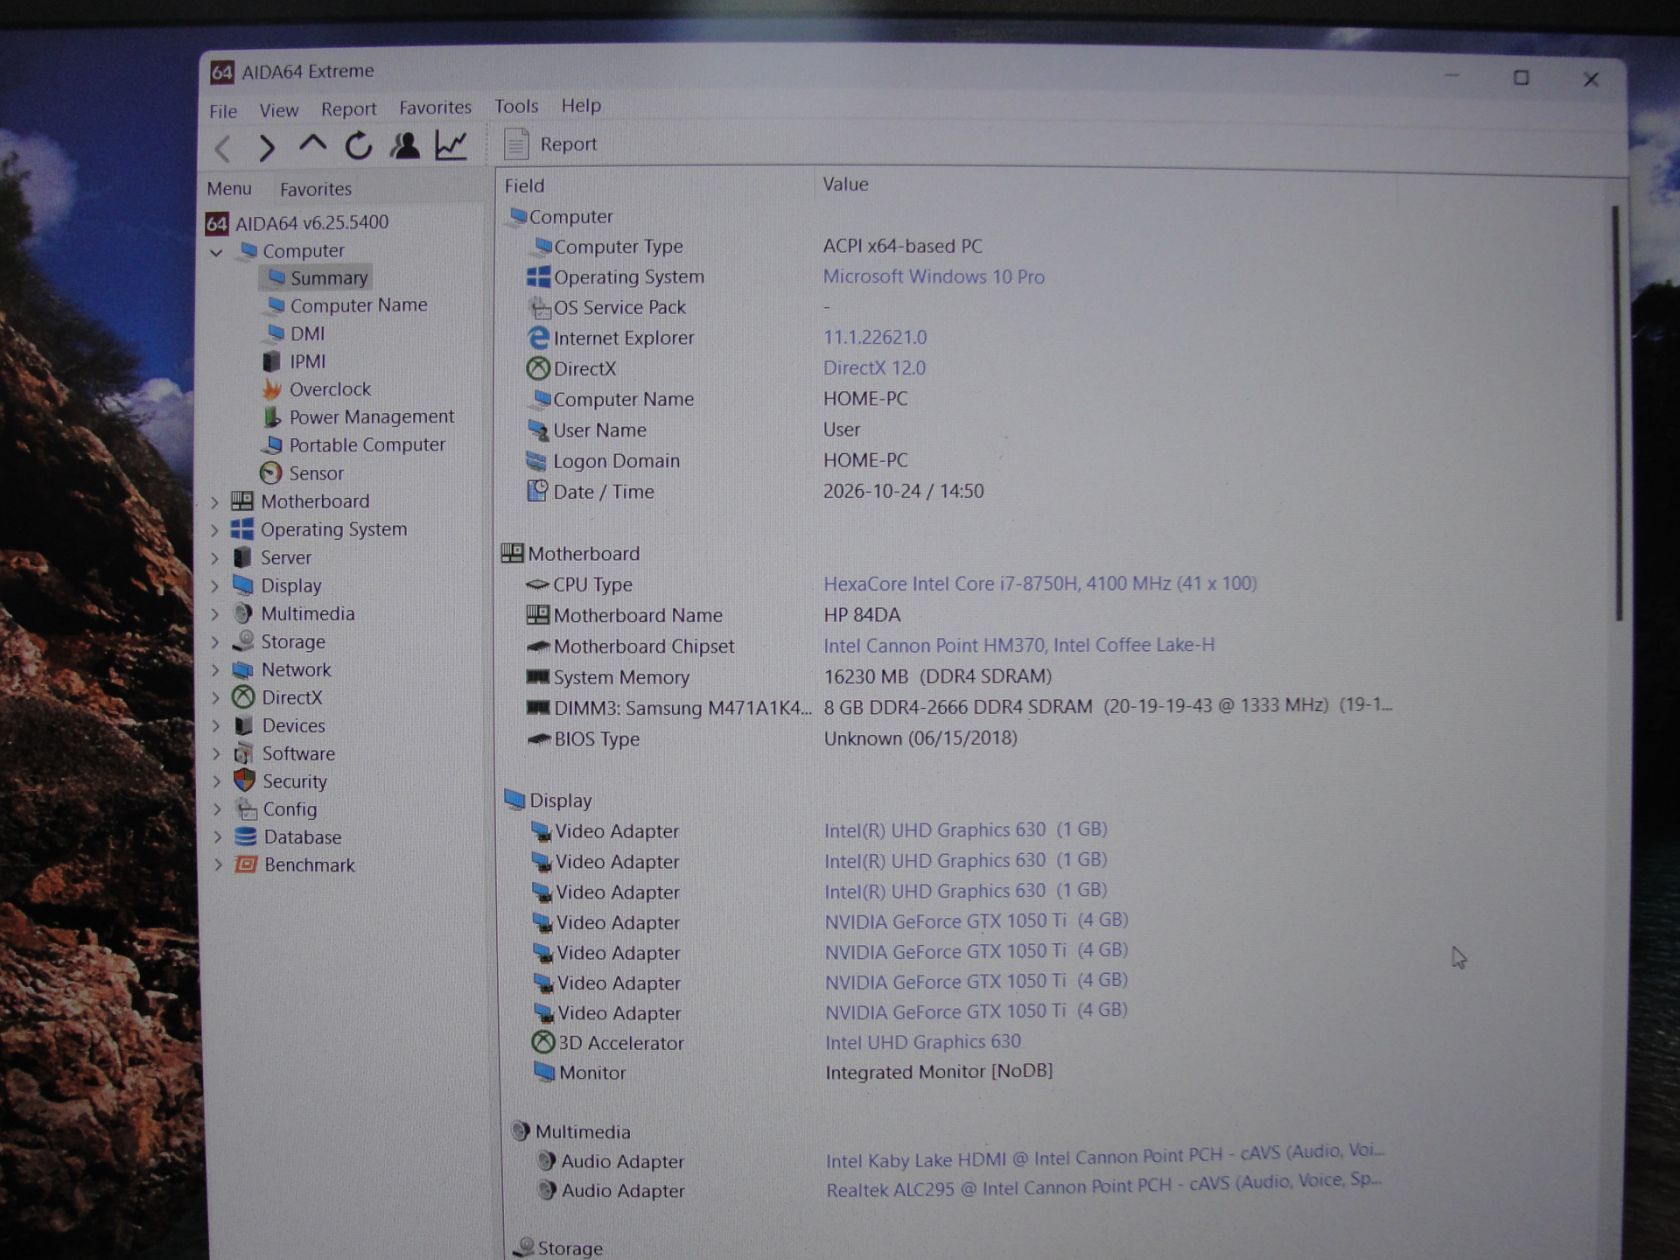Open the Realtek ALC295 audio adapter link
The width and height of the screenshot is (1680, 1260).
point(1104,1185)
